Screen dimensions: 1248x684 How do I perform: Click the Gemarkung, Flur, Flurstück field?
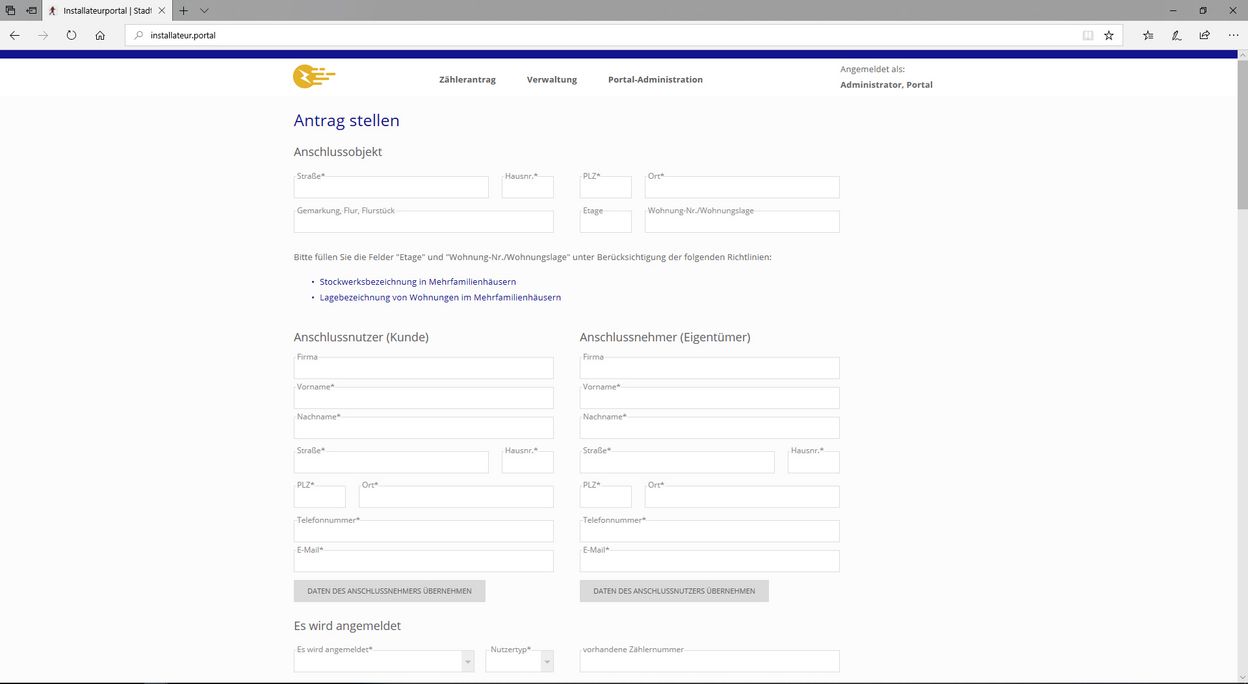pos(423,222)
